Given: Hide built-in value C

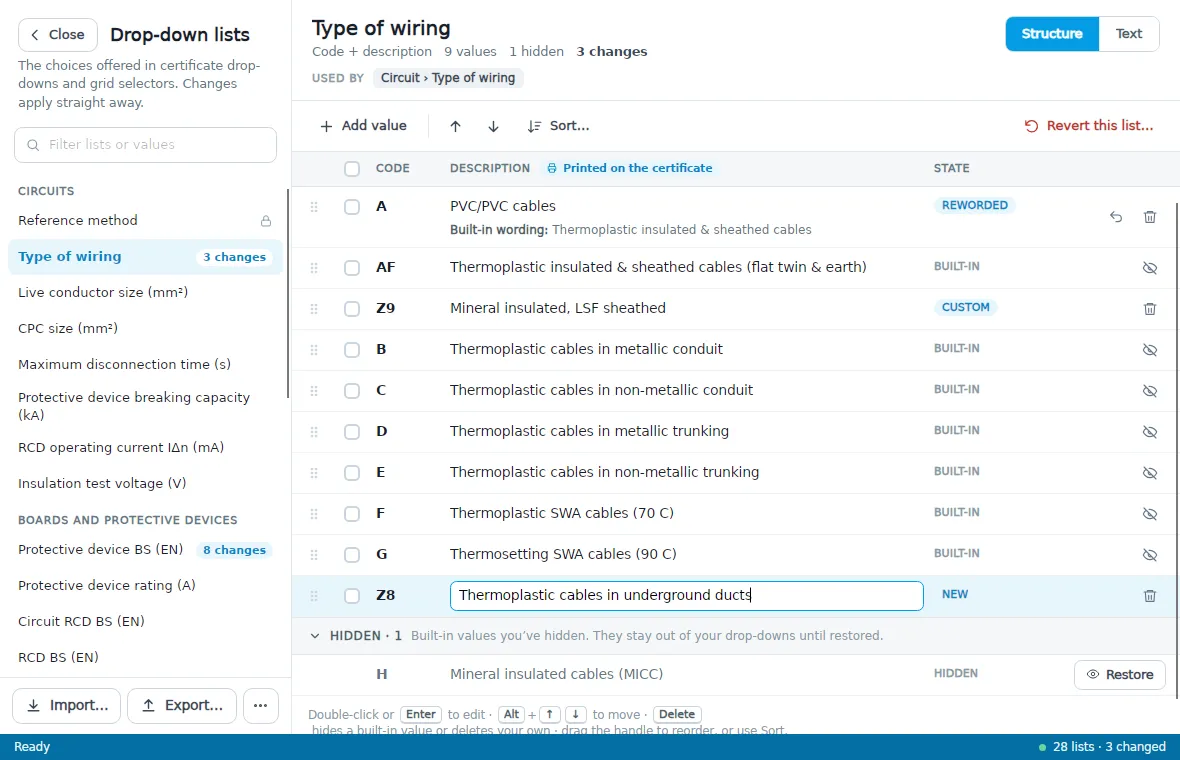Looking at the screenshot, I should [1149, 391].
